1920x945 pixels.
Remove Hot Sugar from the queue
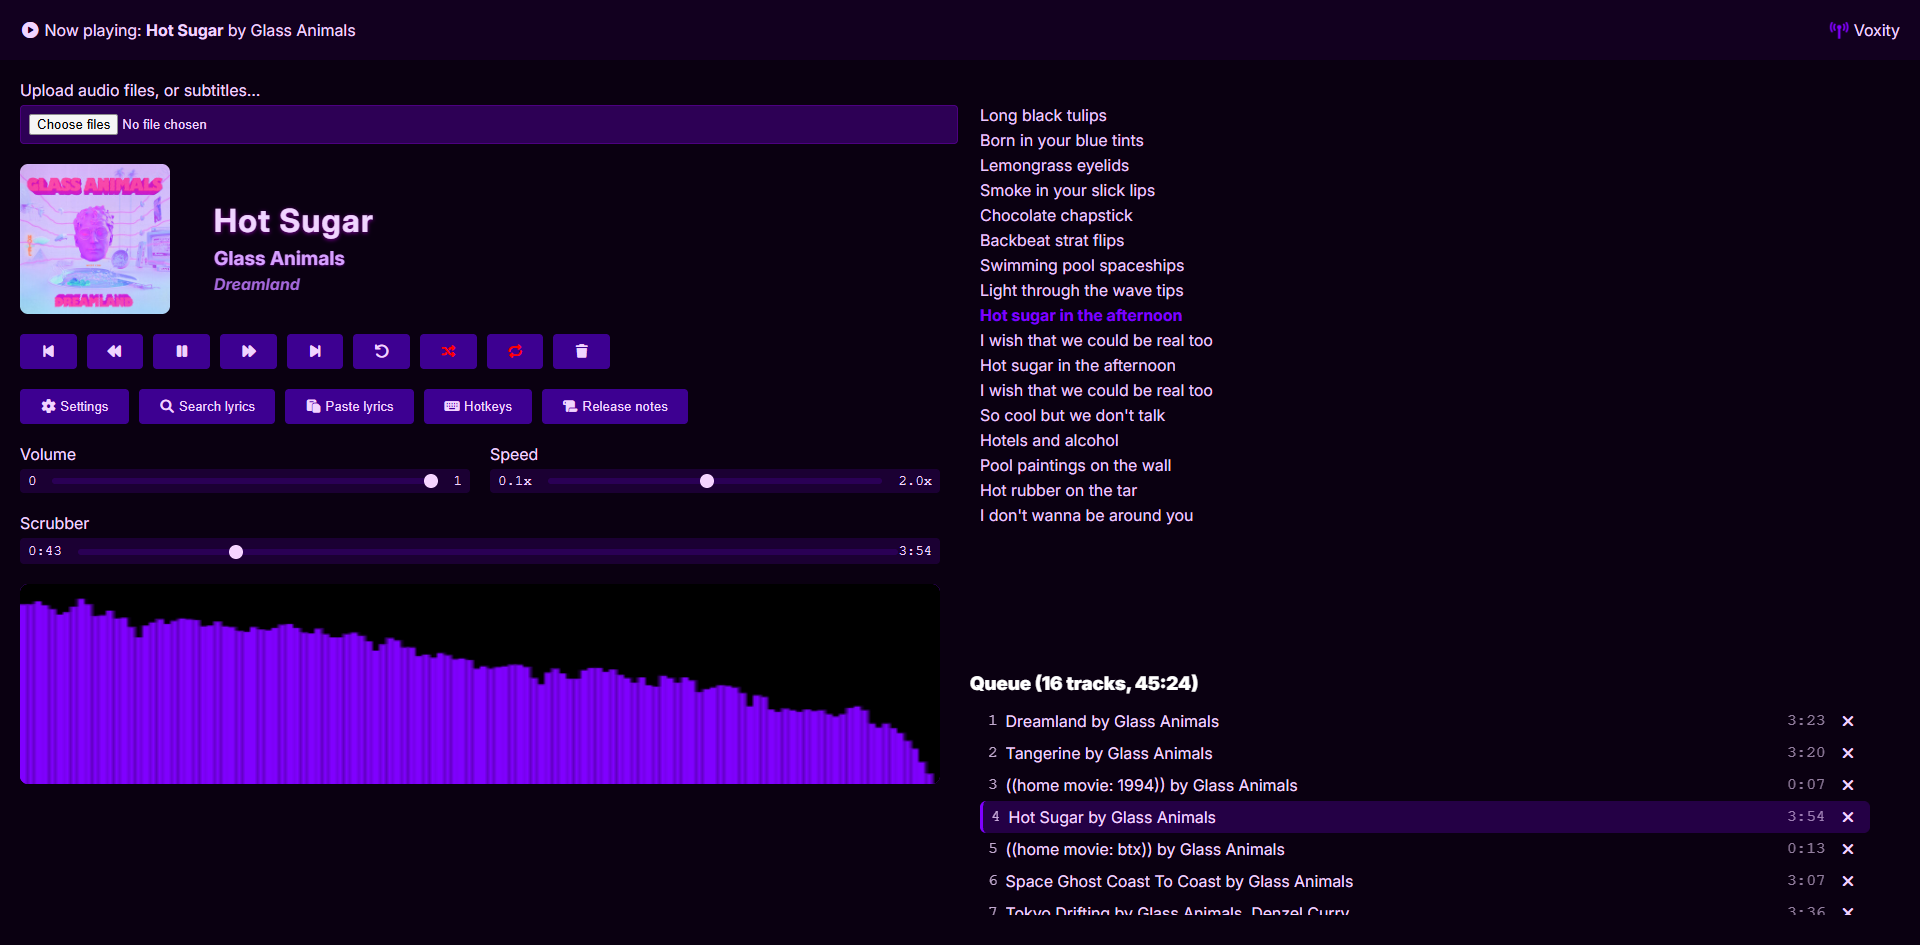tap(1848, 817)
